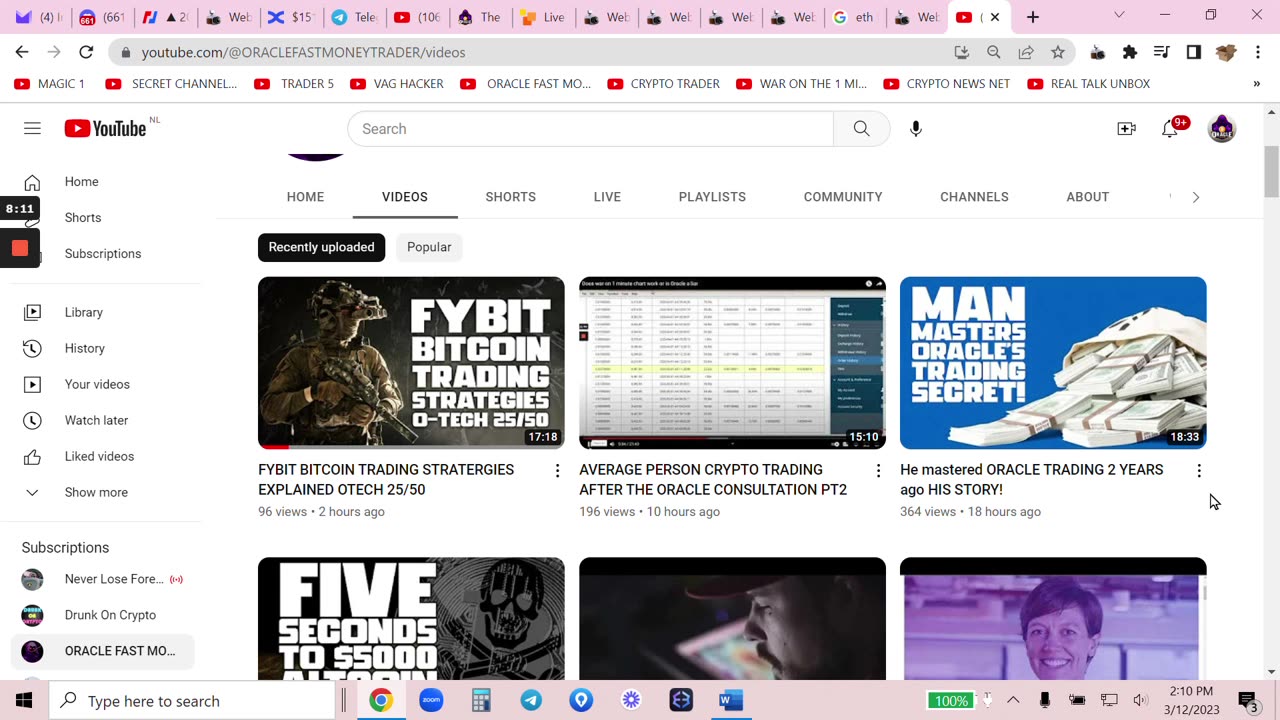This screenshot has height=720, width=1280.
Task: Open VAG HACKER bookmark
Action: (x=397, y=84)
